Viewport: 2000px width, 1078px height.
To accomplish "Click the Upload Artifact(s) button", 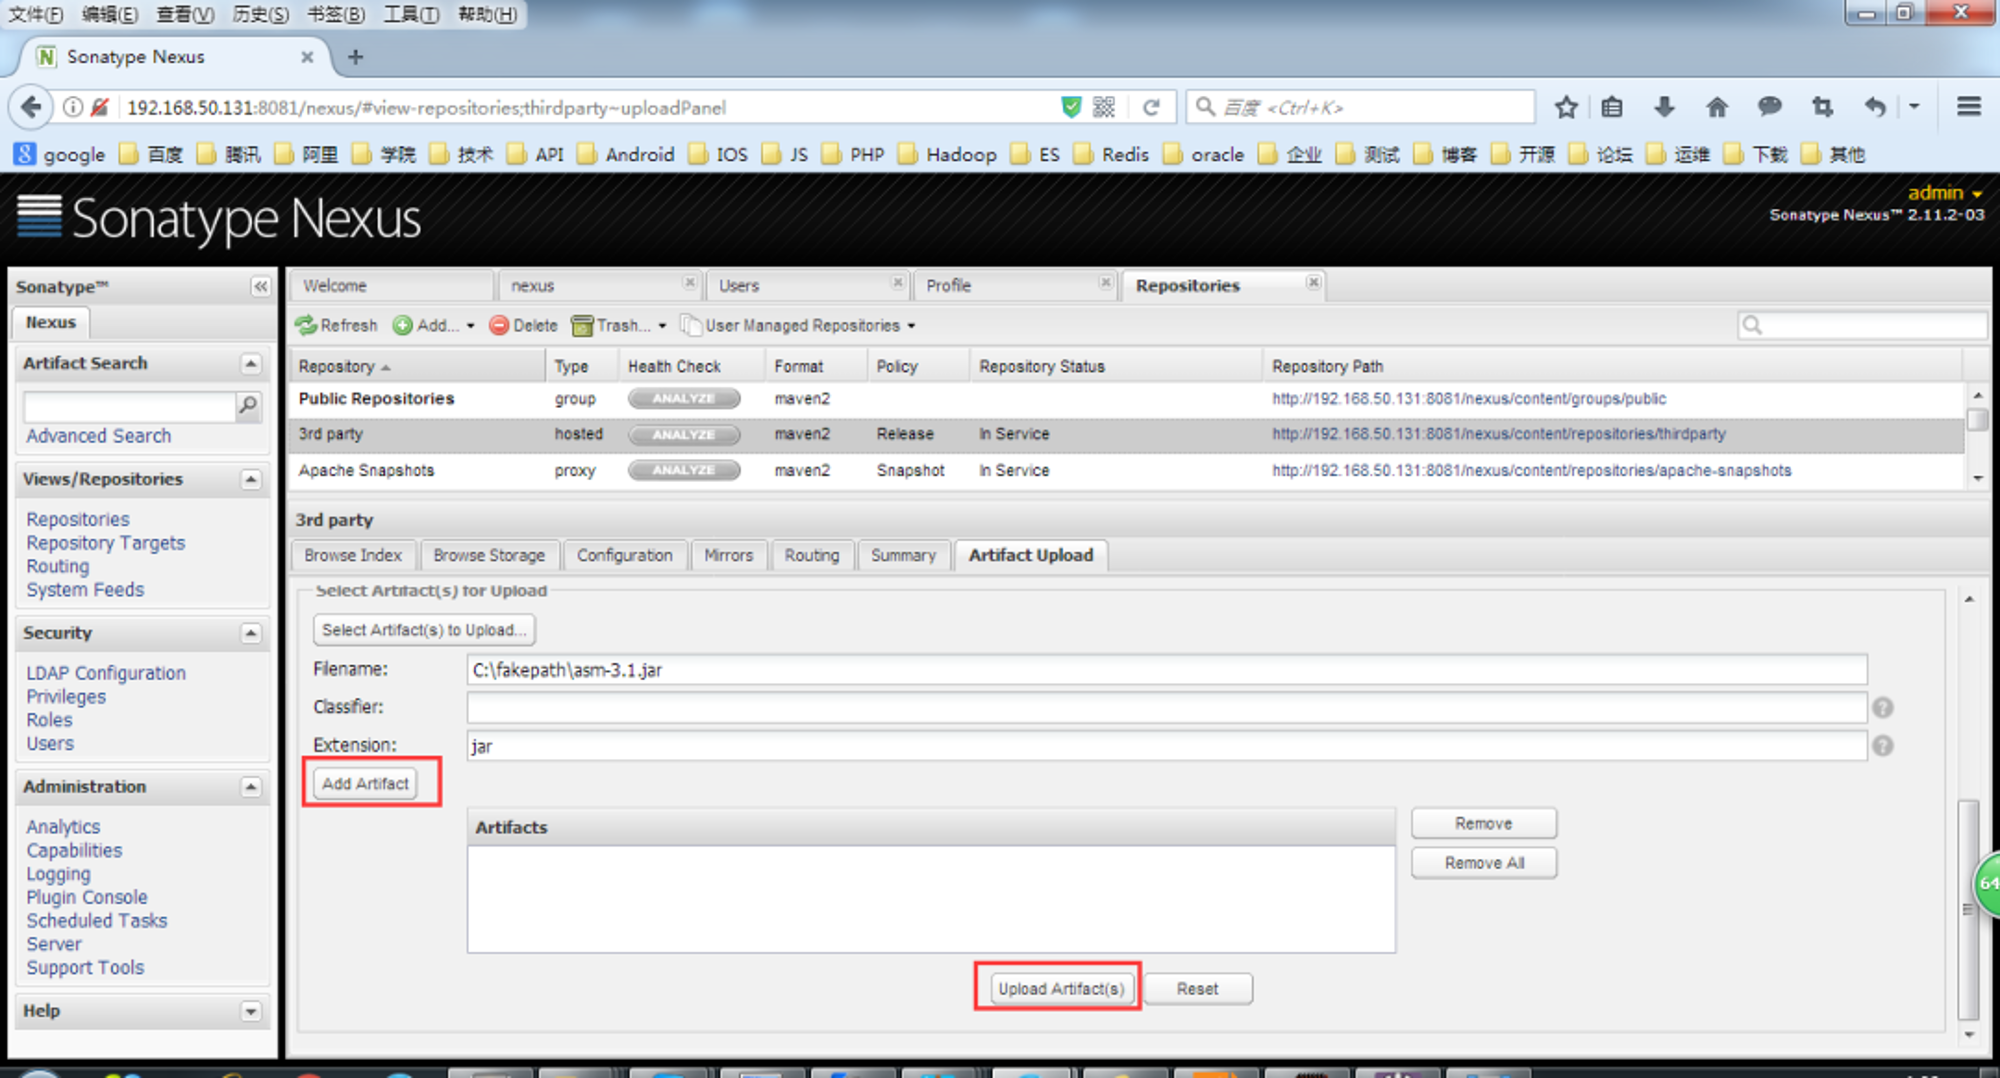I will point(1061,989).
